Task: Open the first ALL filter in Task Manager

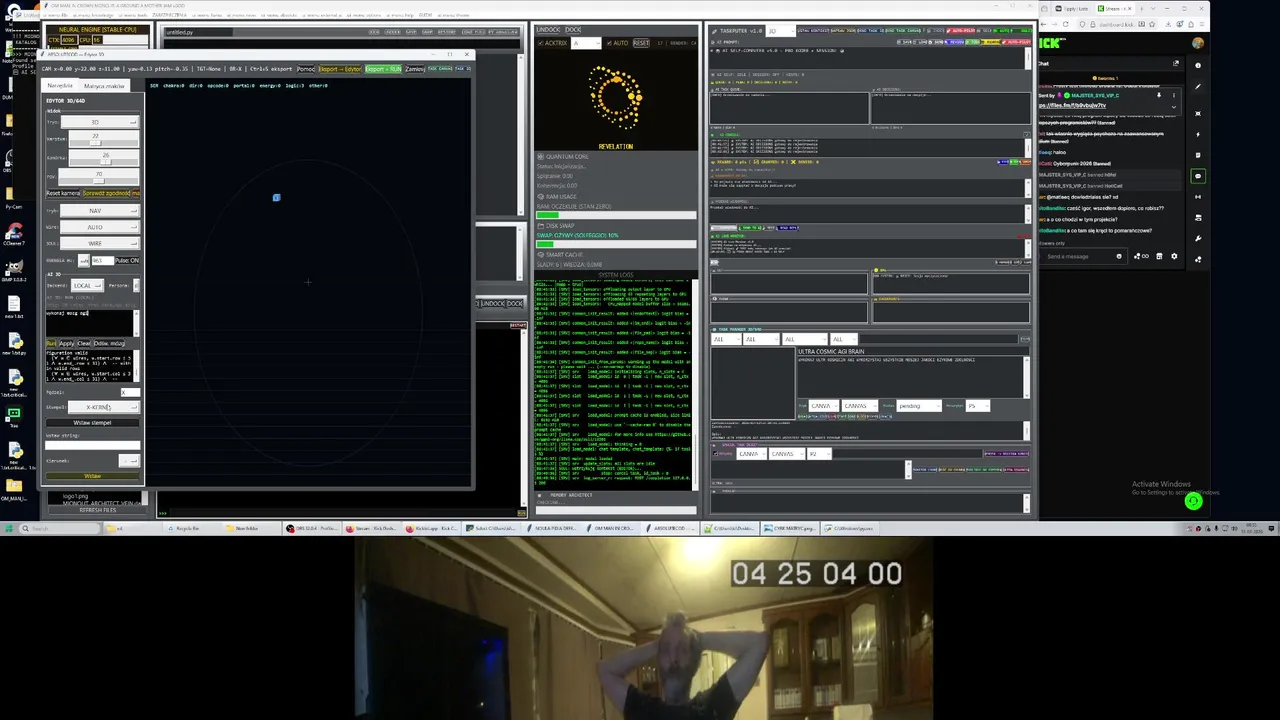Action: point(726,339)
